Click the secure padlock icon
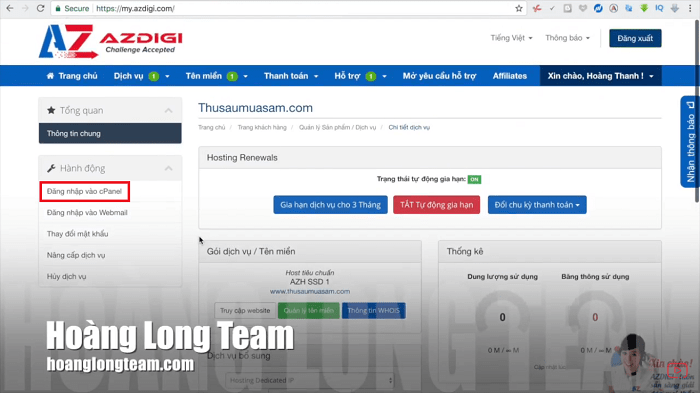Screen dimensions: 700x393 (58, 8)
